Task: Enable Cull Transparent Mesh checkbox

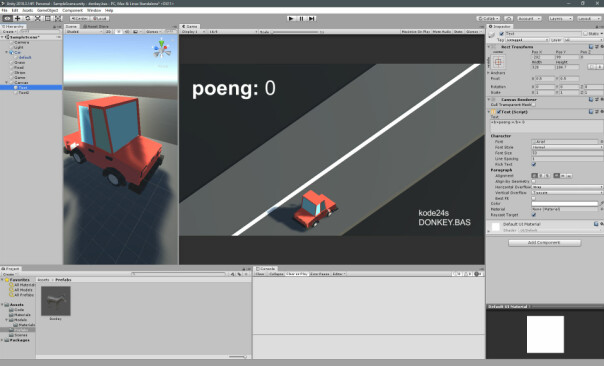Action: (534, 105)
